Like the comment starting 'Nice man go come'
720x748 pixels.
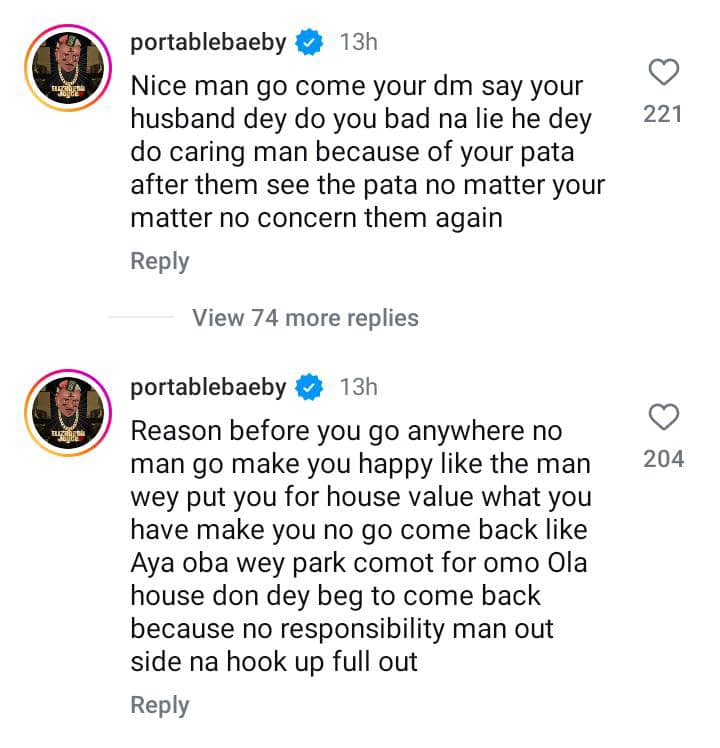tap(664, 72)
